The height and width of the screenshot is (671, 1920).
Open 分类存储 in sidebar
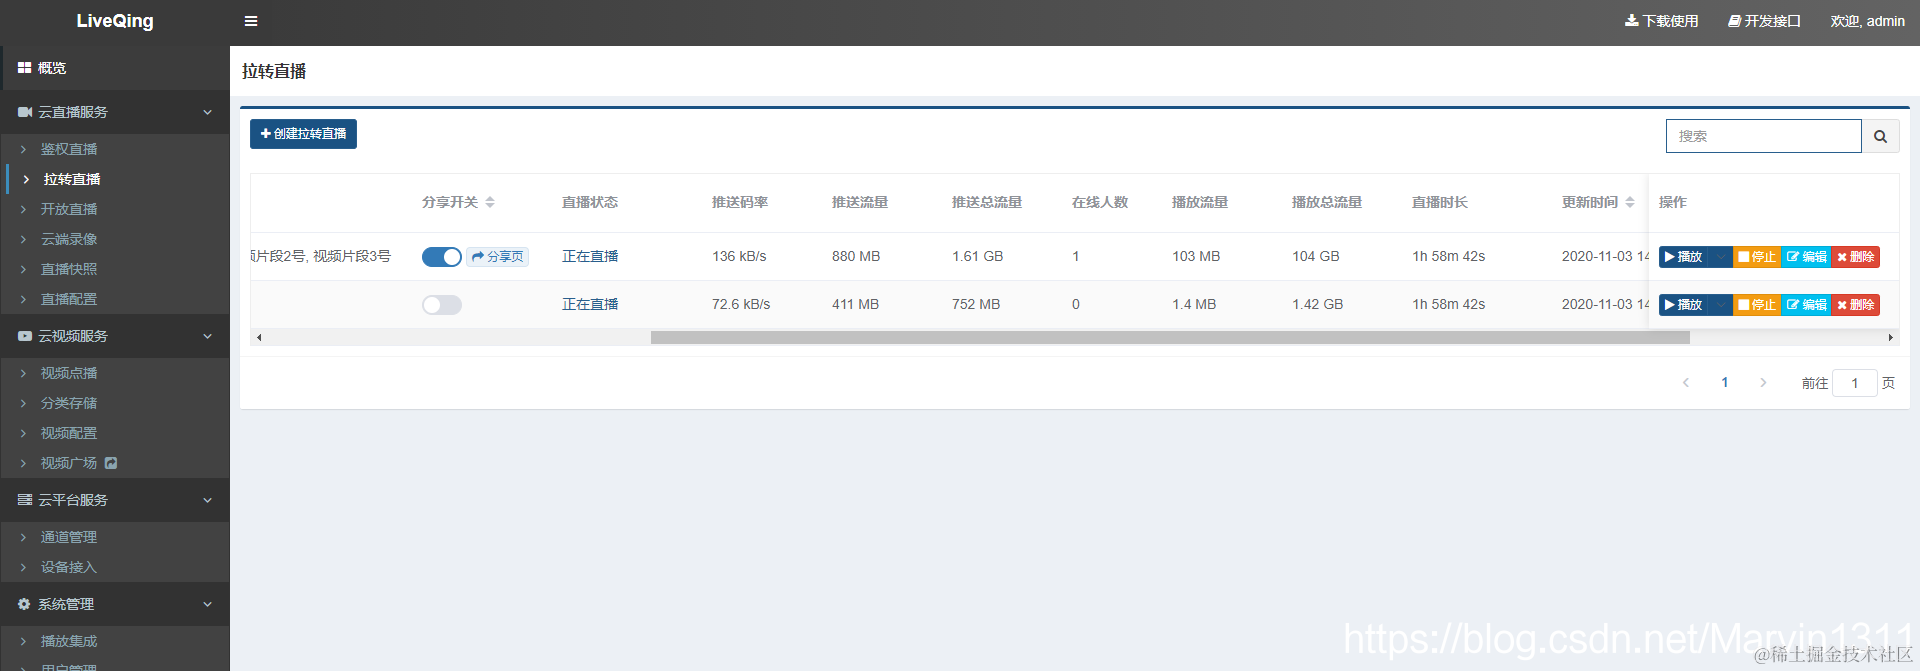[69, 403]
